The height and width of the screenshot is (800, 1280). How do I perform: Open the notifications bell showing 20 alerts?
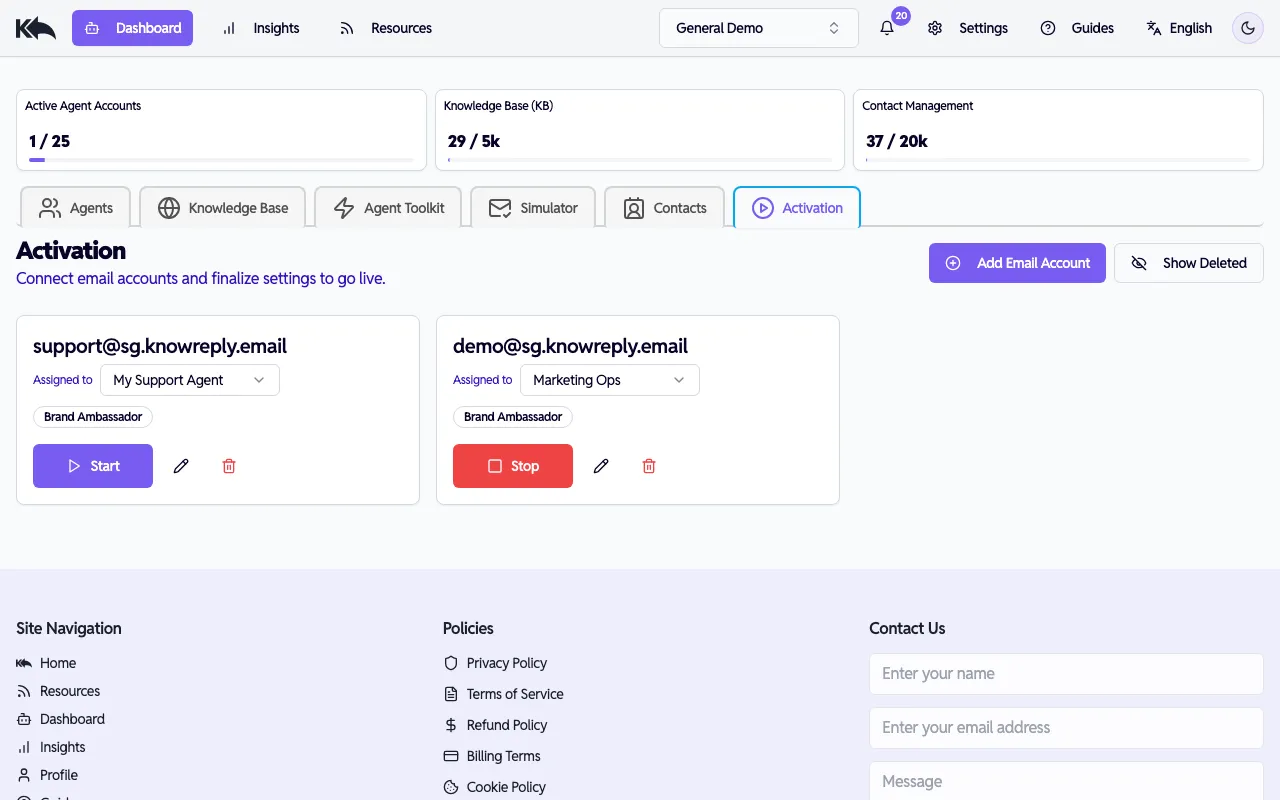886,28
